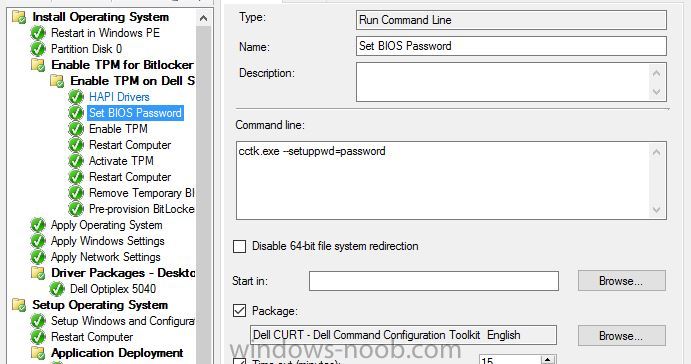
Task: Click green check icon beside HAPI Drivers
Action: click(76, 97)
